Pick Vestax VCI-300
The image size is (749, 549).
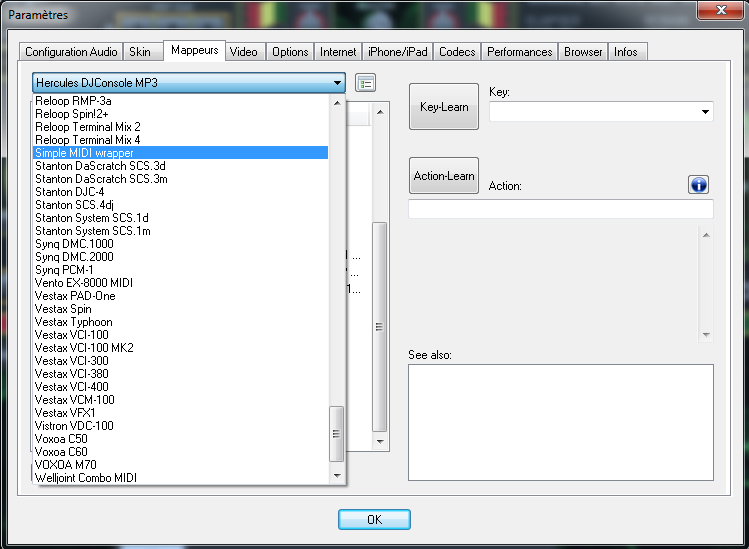(181, 361)
